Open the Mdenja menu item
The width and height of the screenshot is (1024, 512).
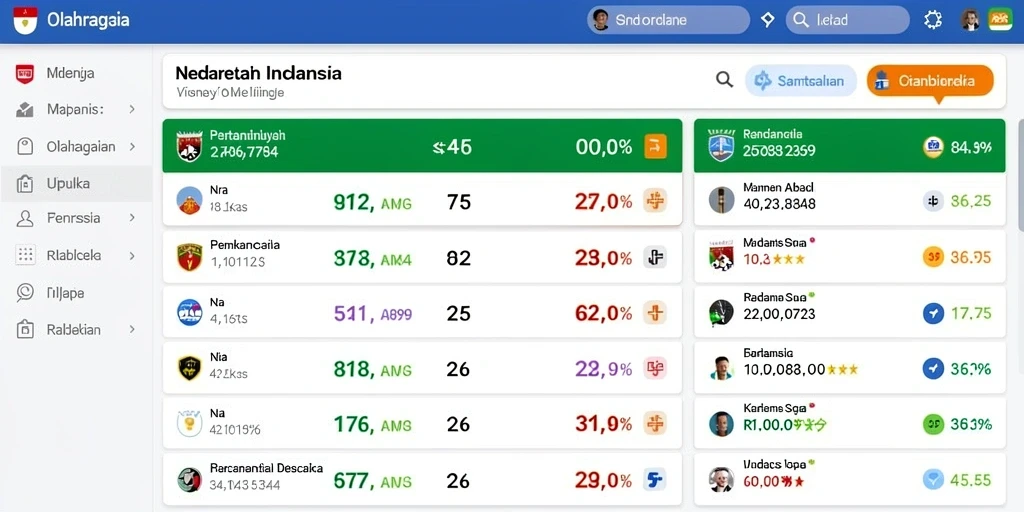point(76,73)
